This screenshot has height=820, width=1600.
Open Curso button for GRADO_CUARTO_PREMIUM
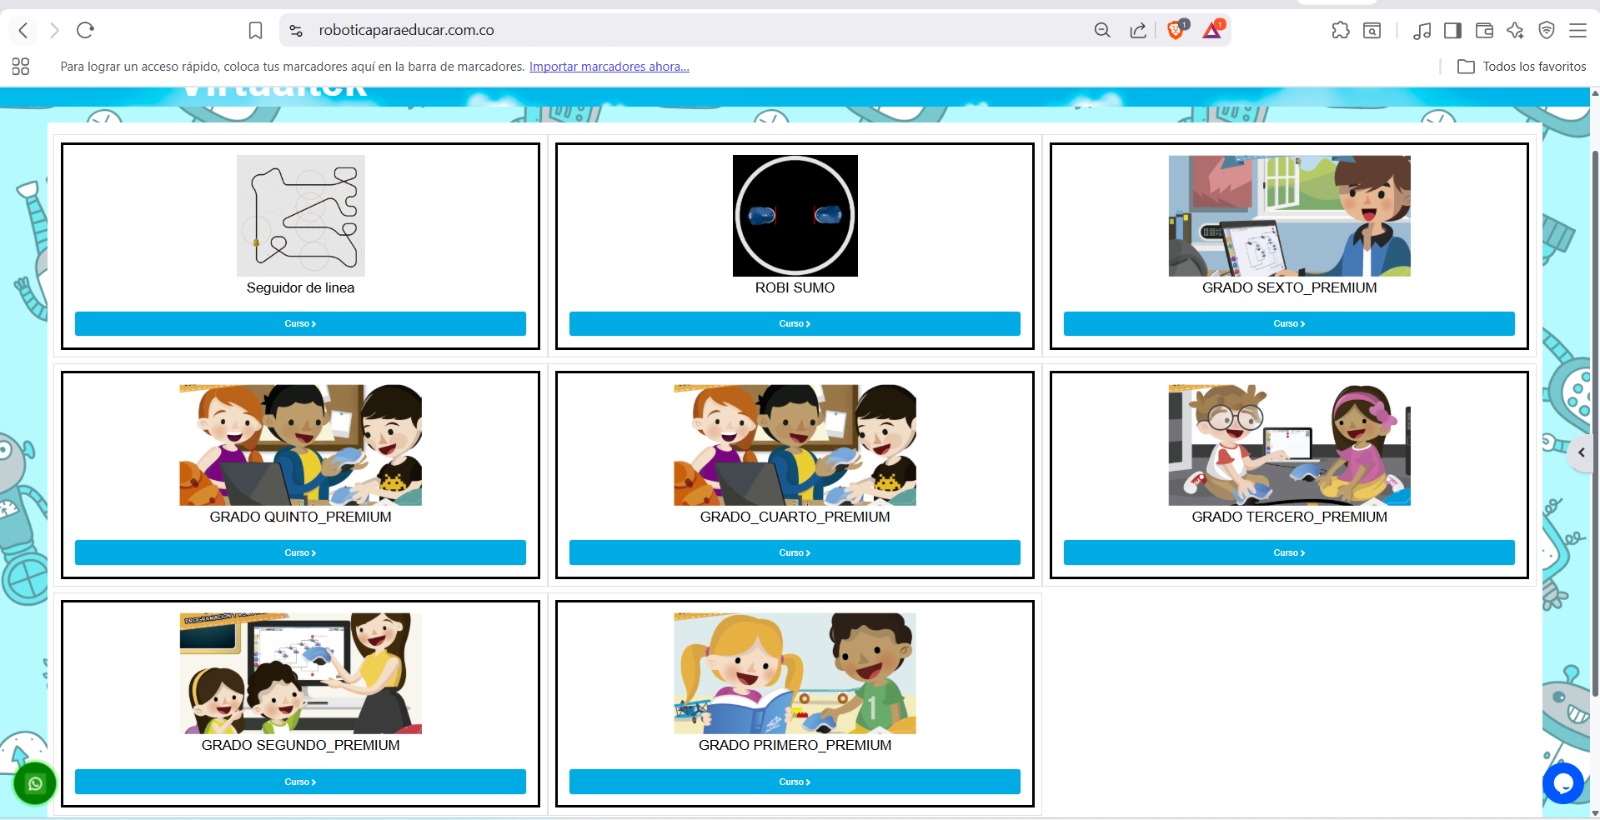click(795, 553)
